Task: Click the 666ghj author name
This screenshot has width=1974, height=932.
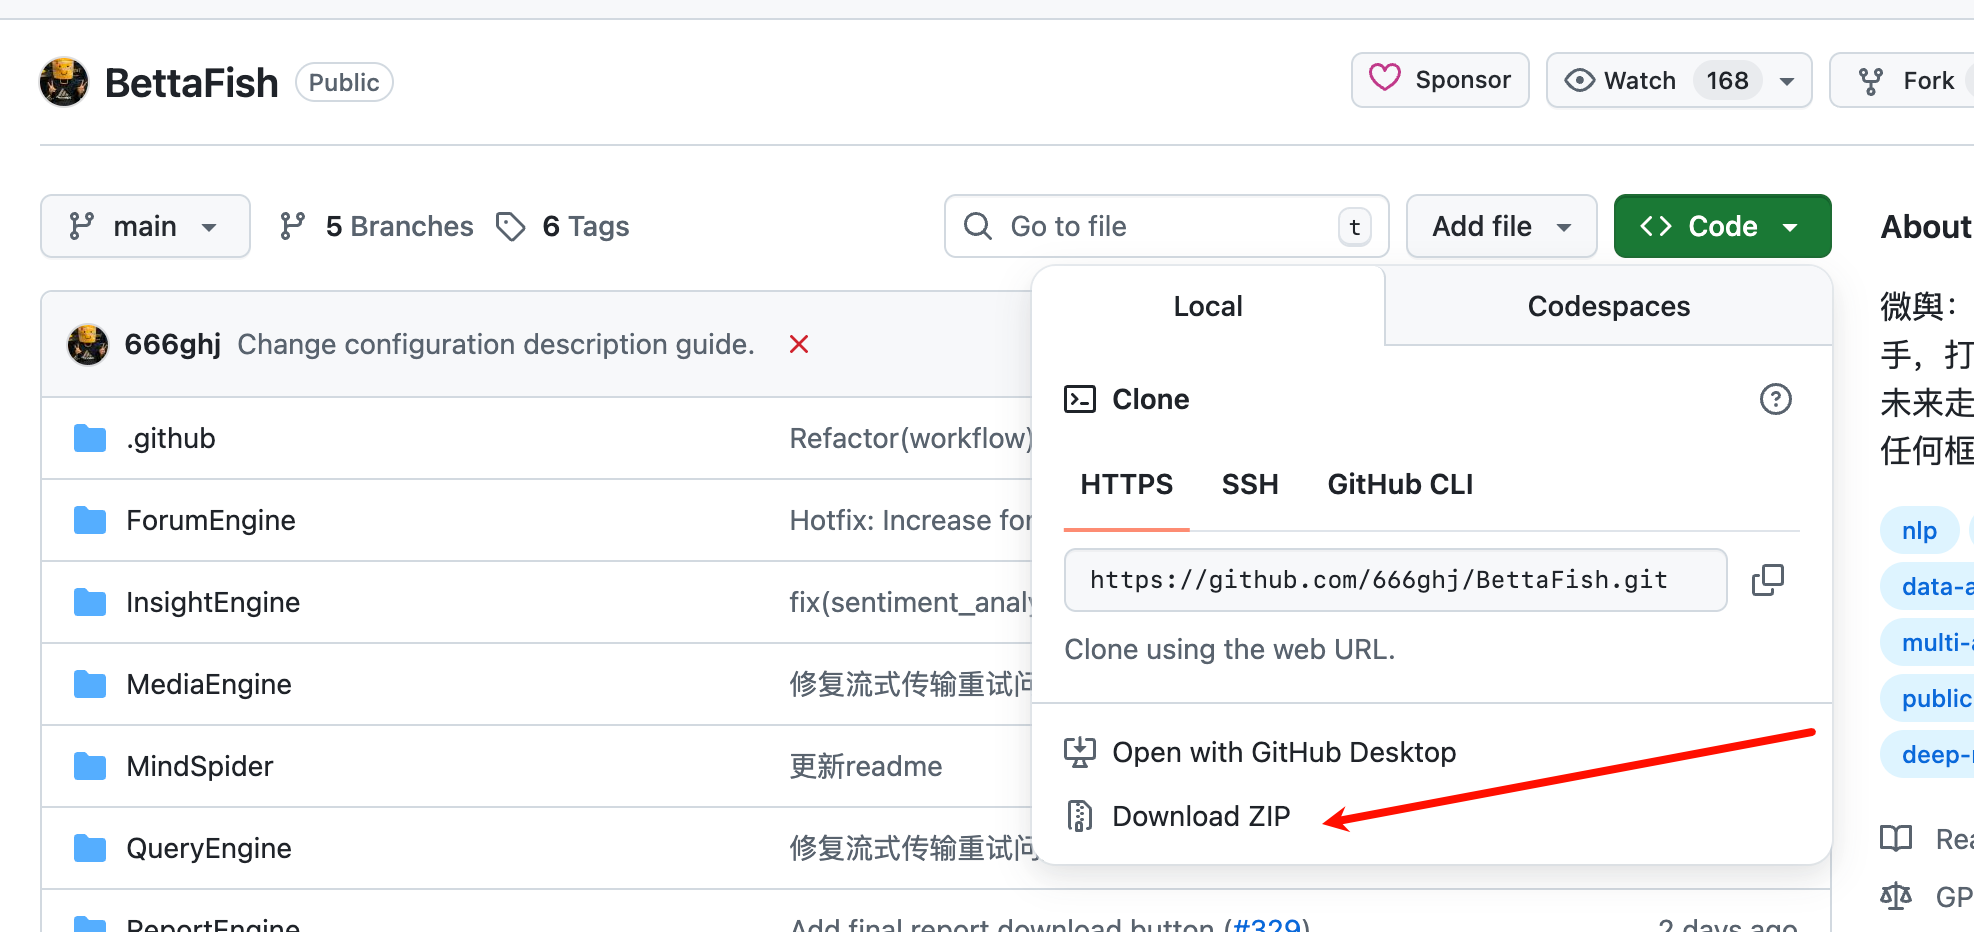Action: [172, 344]
